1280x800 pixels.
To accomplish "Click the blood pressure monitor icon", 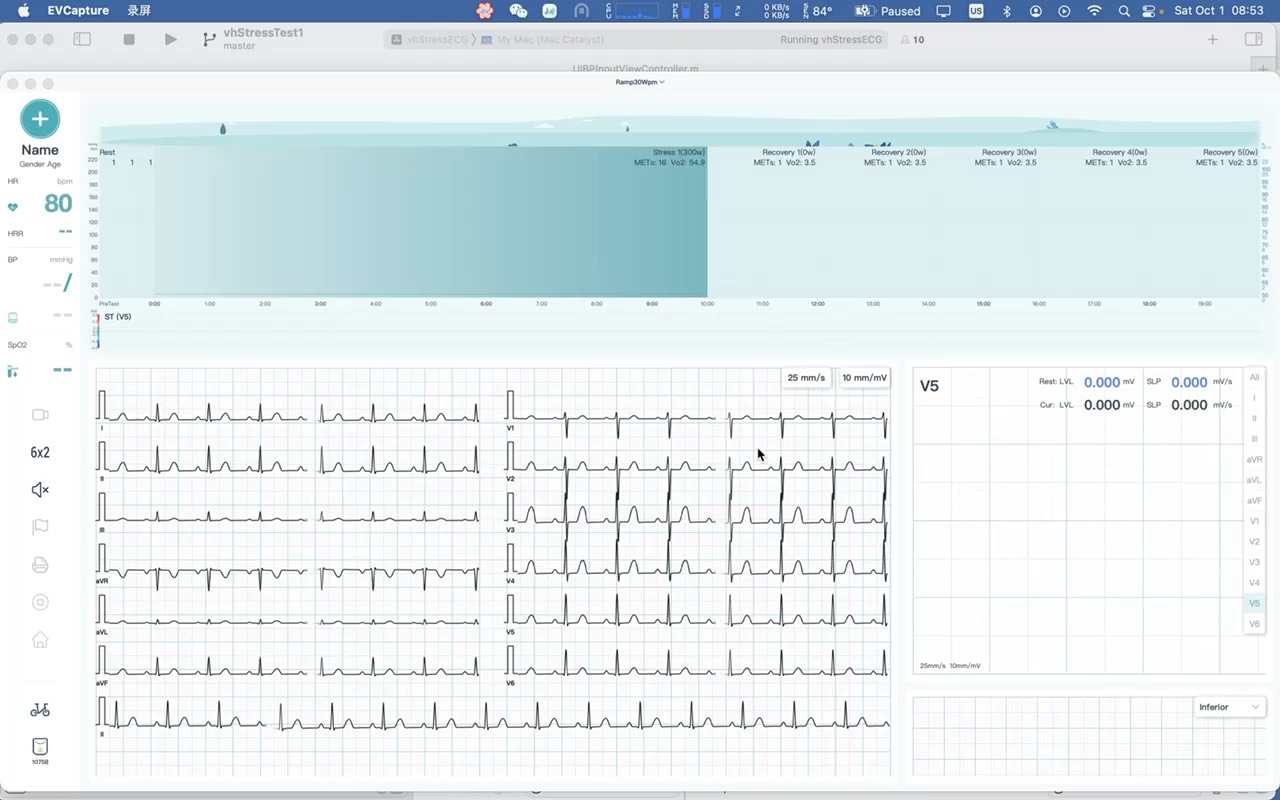I will tap(13, 317).
